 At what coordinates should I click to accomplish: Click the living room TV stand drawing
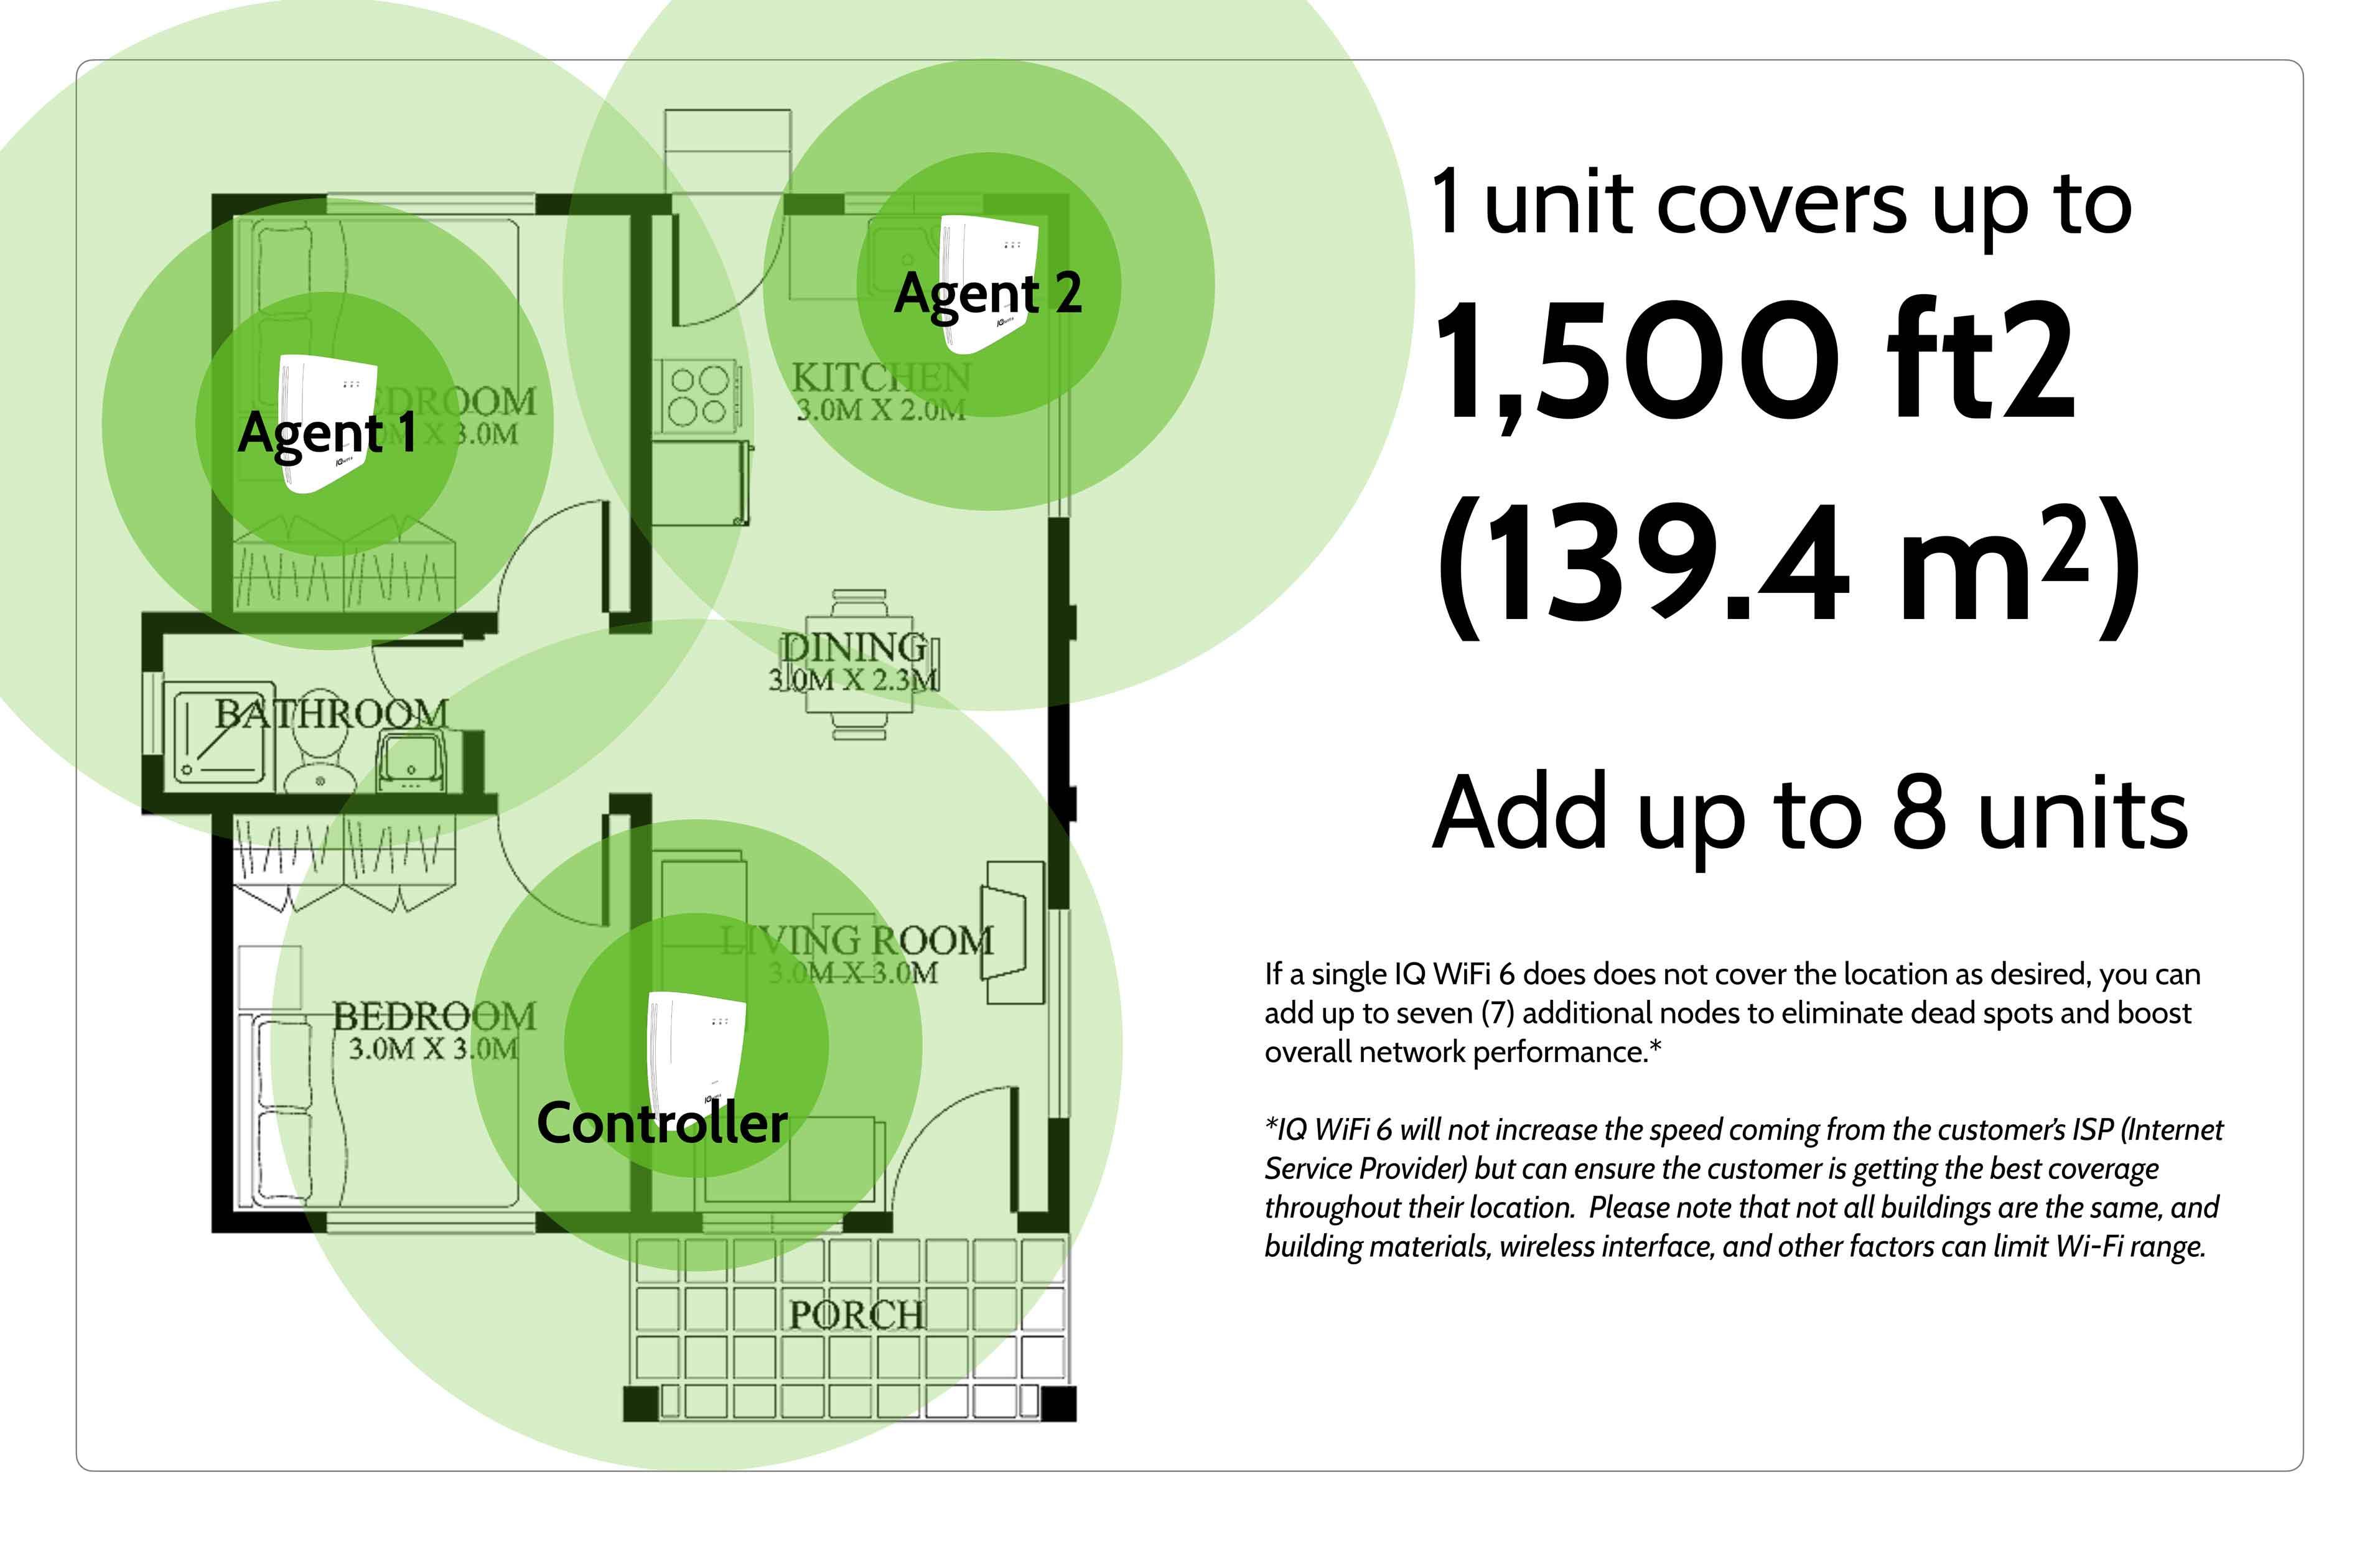tap(1013, 932)
